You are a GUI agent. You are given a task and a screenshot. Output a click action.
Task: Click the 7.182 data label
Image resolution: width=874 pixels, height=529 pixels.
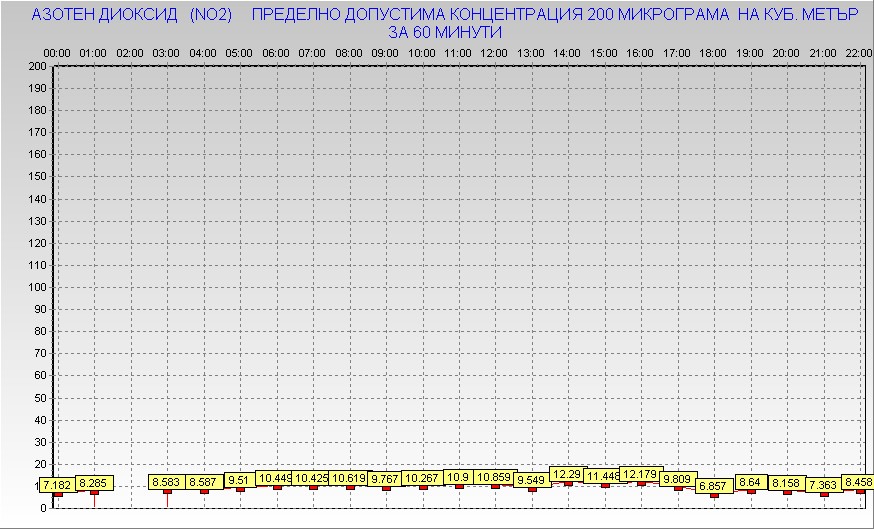[58, 485]
